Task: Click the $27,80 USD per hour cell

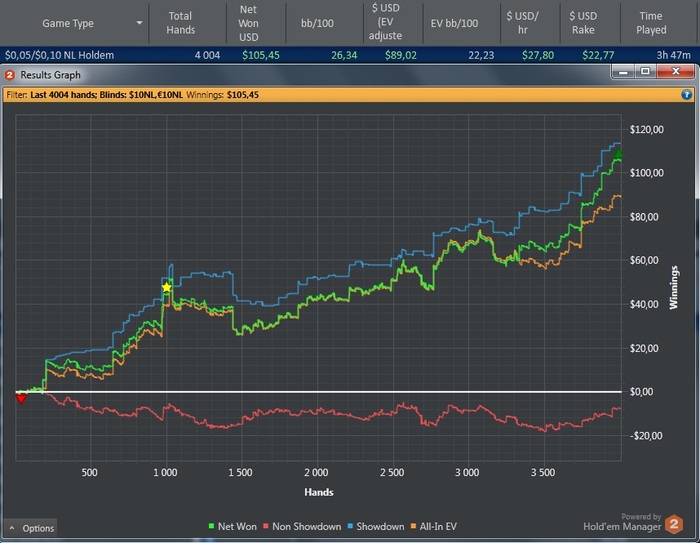Action: pyautogui.click(x=538, y=55)
